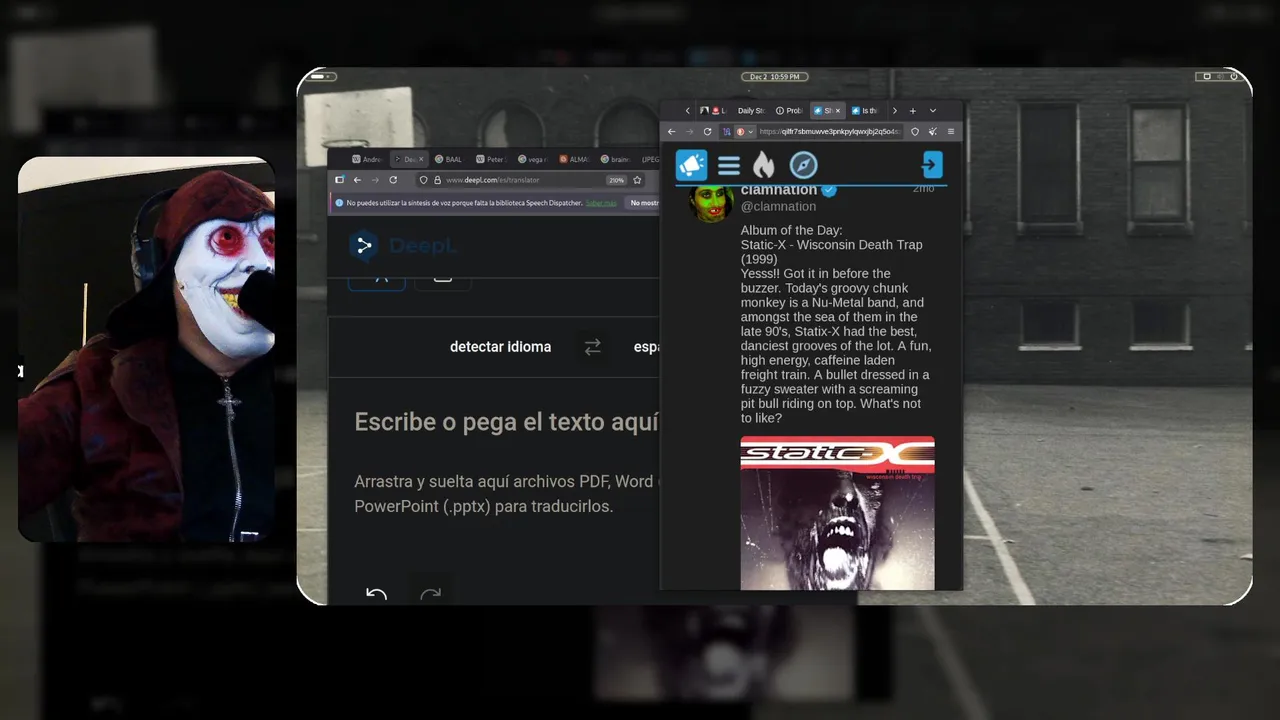Click the URL field in the right browser

coord(830,131)
